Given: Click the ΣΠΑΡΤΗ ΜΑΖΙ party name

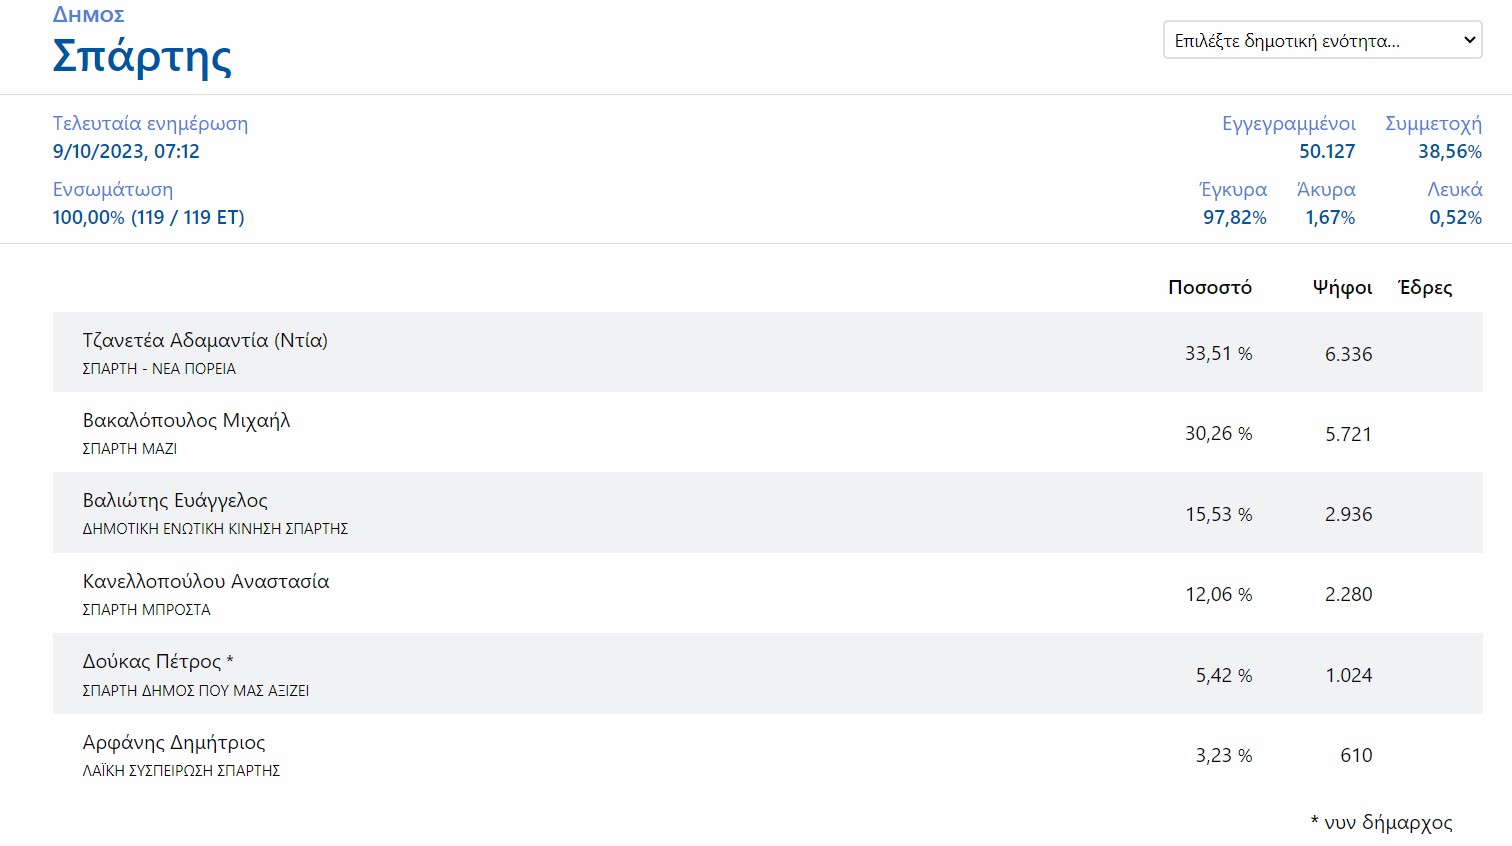Looking at the screenshot, I should click(130, 449).
